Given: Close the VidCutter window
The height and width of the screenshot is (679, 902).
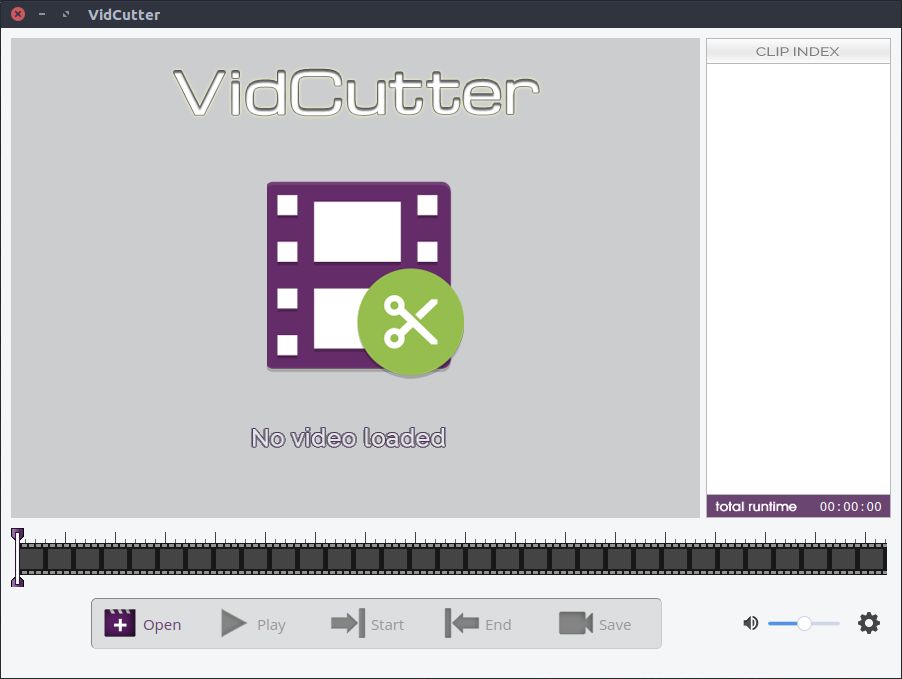Looking at the screenshot, I should [18, 14].
